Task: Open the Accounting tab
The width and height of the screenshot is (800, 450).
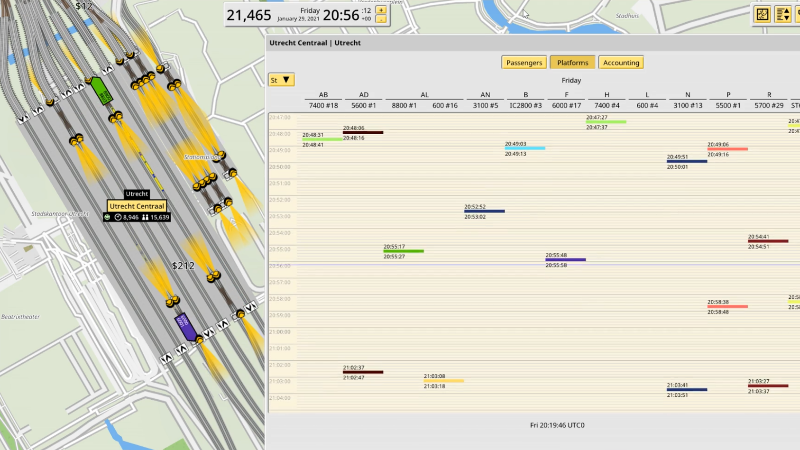Action: [621, 62]
